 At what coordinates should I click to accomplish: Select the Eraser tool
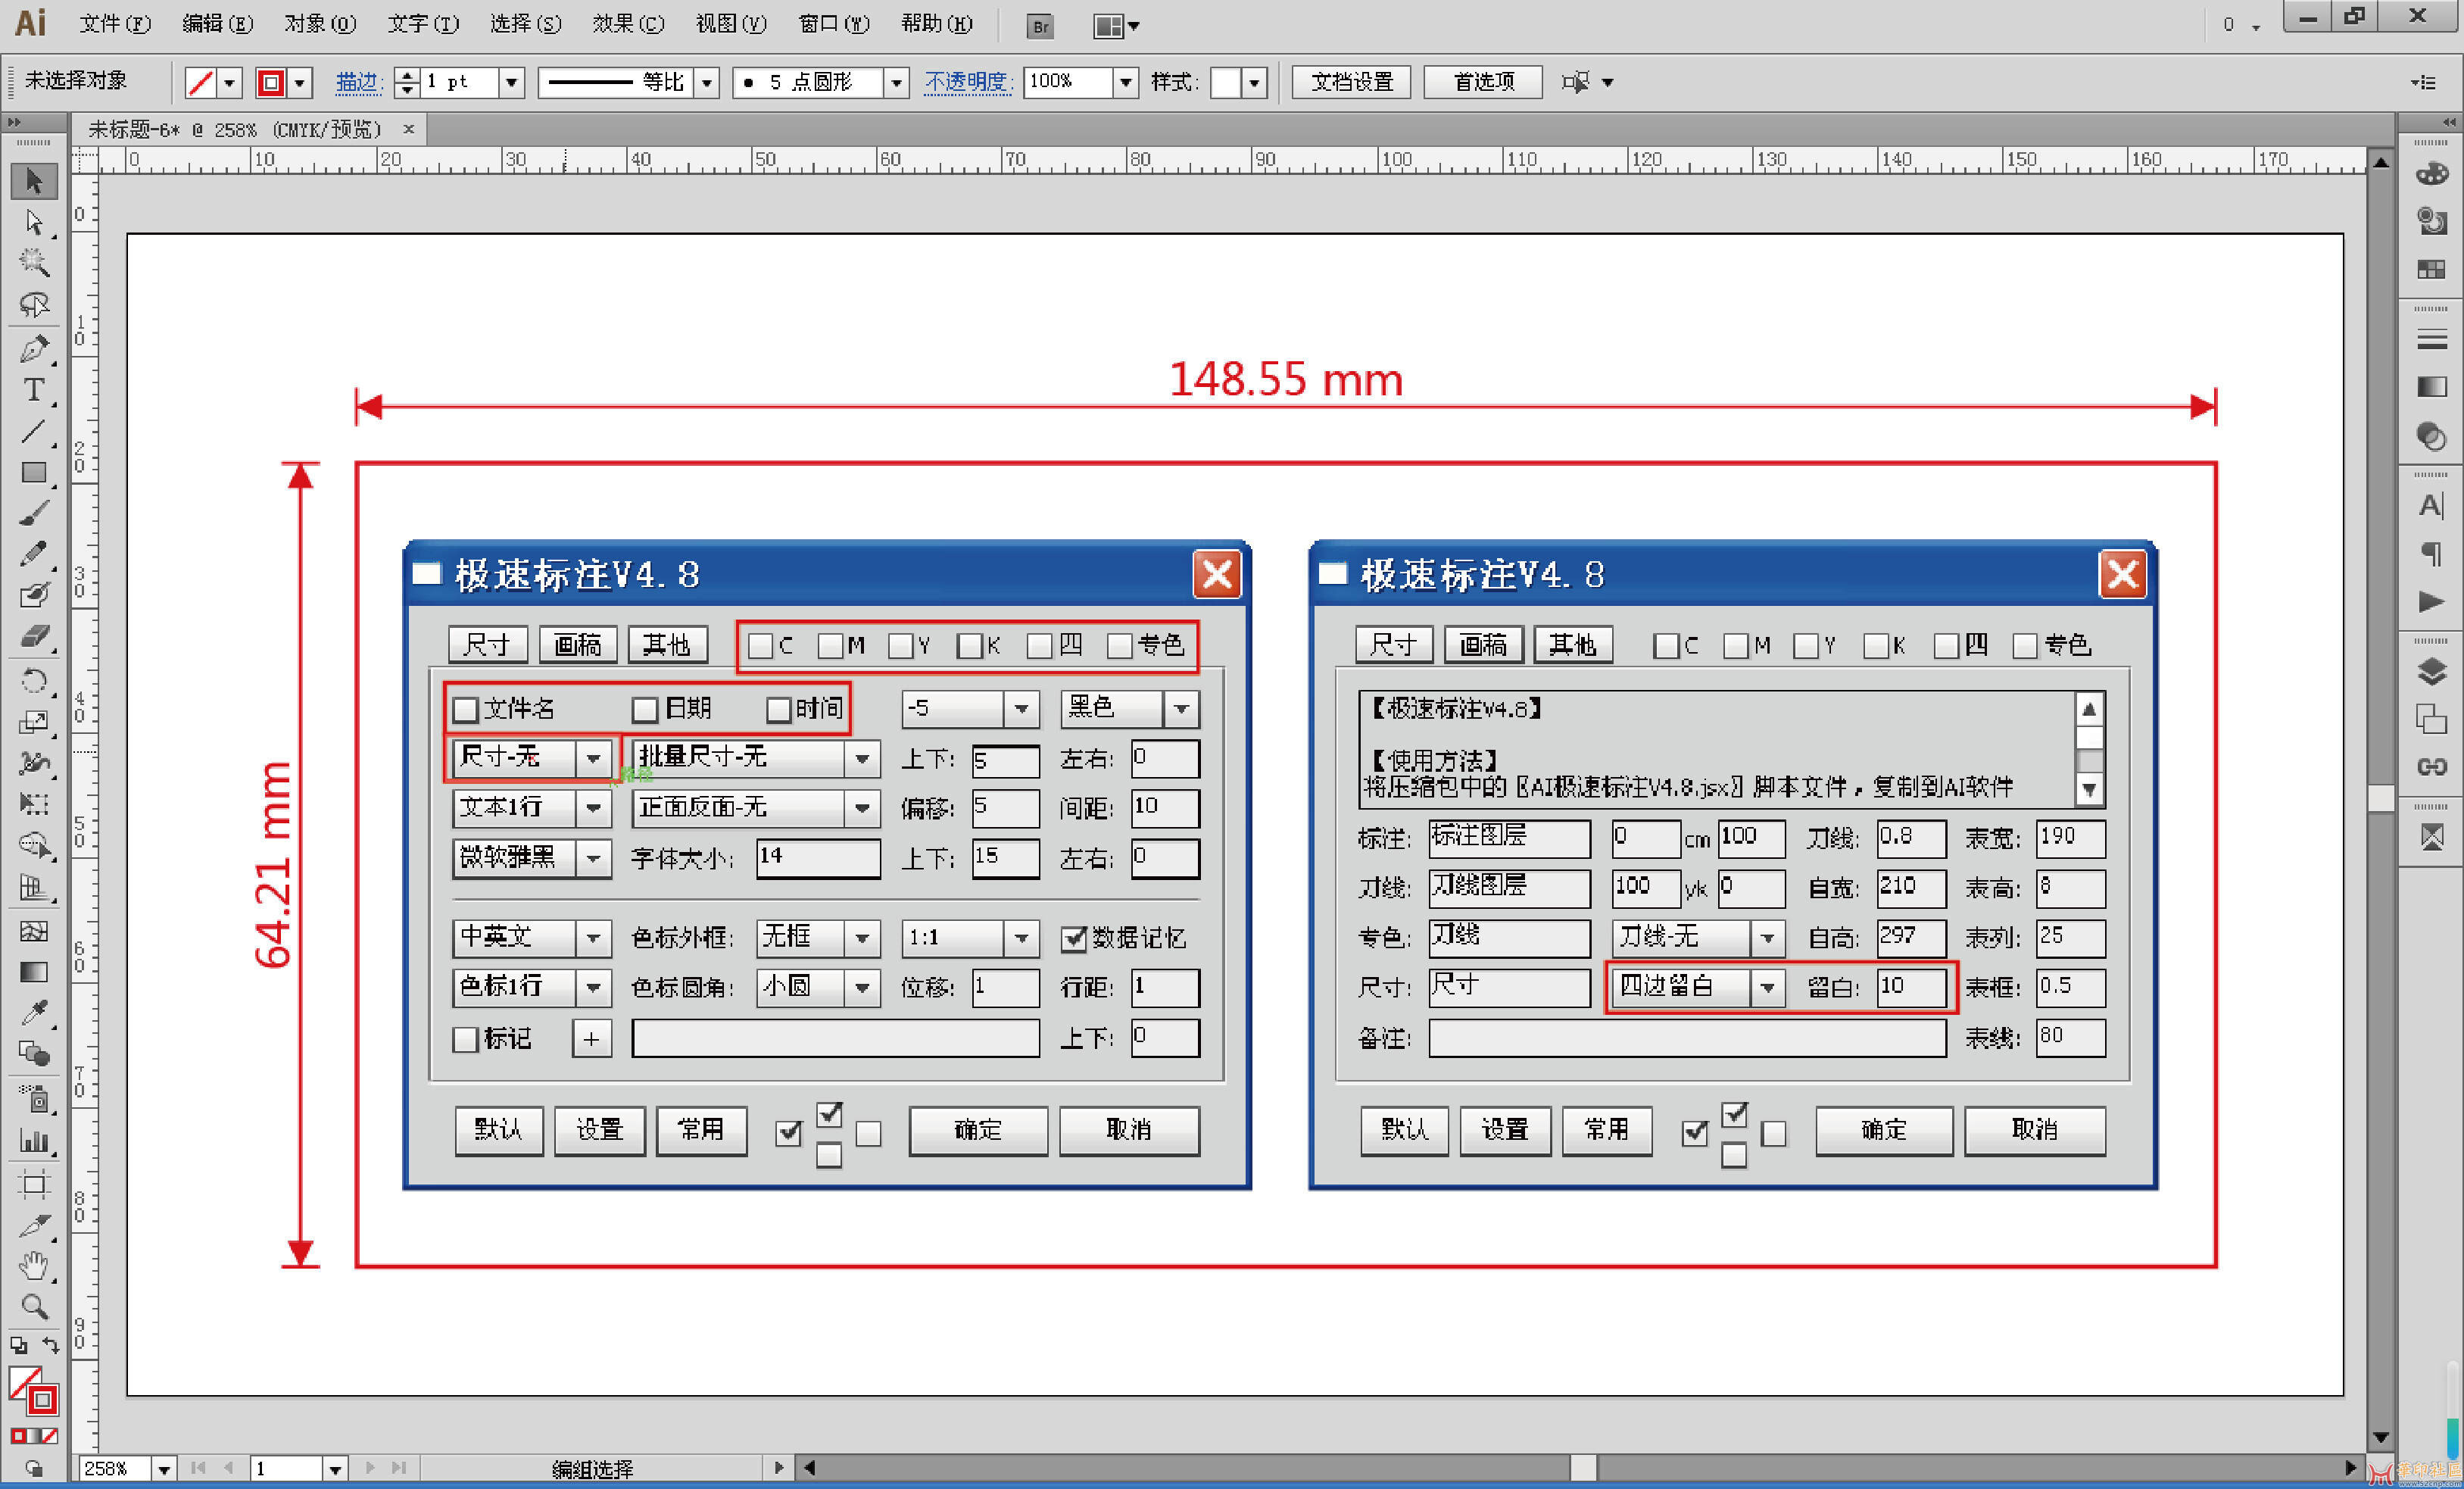point(34,636)
